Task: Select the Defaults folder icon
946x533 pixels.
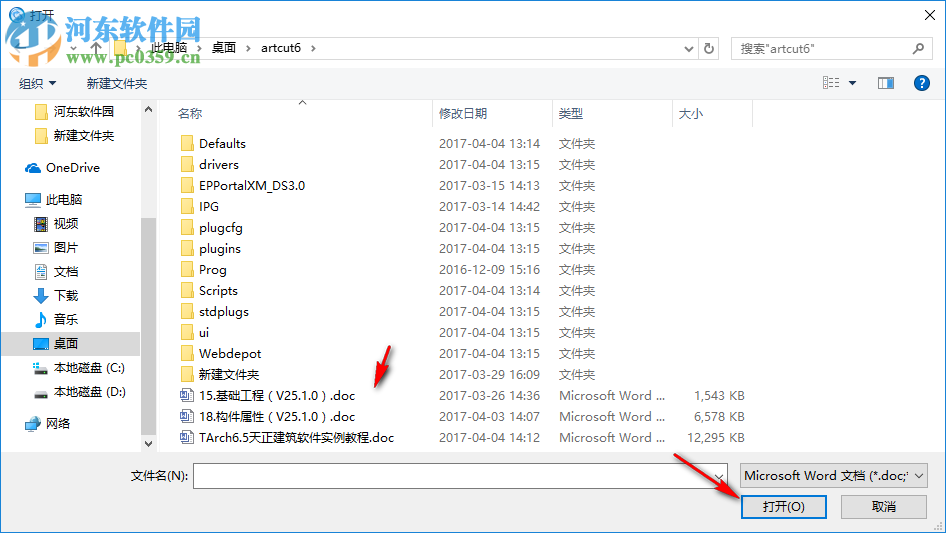Action: pos(187,144)
